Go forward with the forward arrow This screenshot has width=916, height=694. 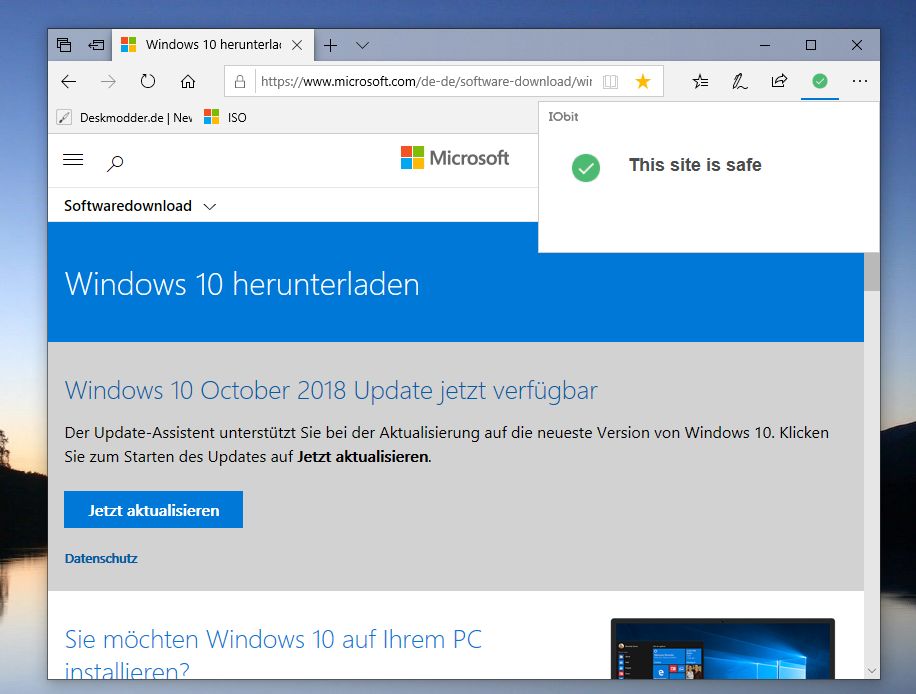tap(108, 81)
